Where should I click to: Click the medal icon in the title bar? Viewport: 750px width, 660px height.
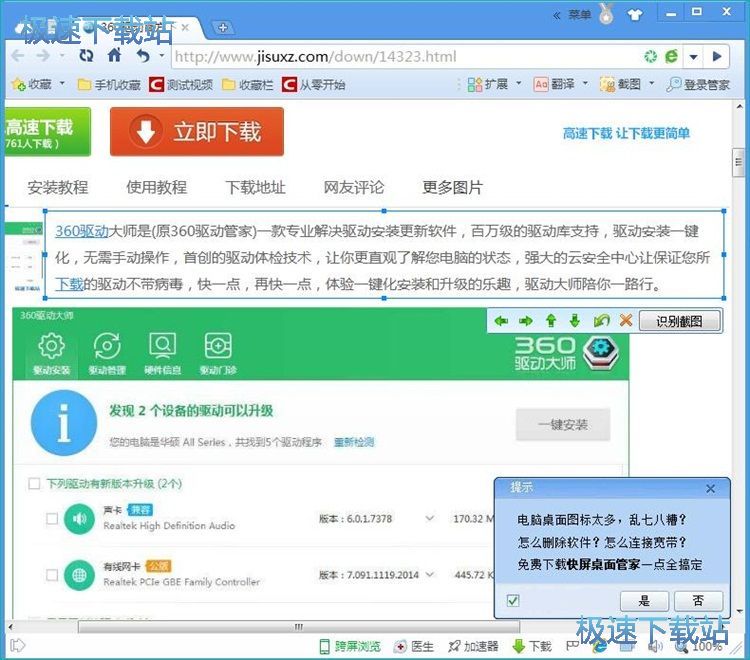[607, 14]
